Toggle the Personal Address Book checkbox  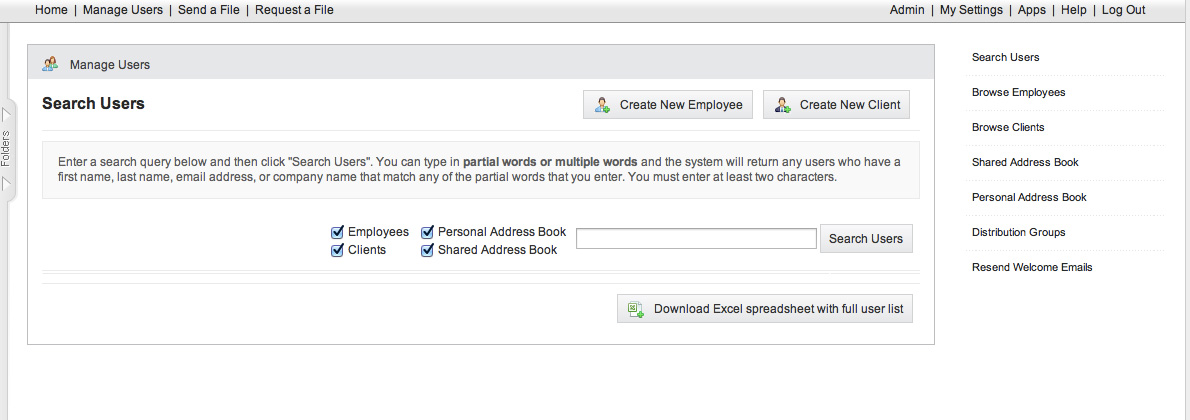(x=427, y=232)
